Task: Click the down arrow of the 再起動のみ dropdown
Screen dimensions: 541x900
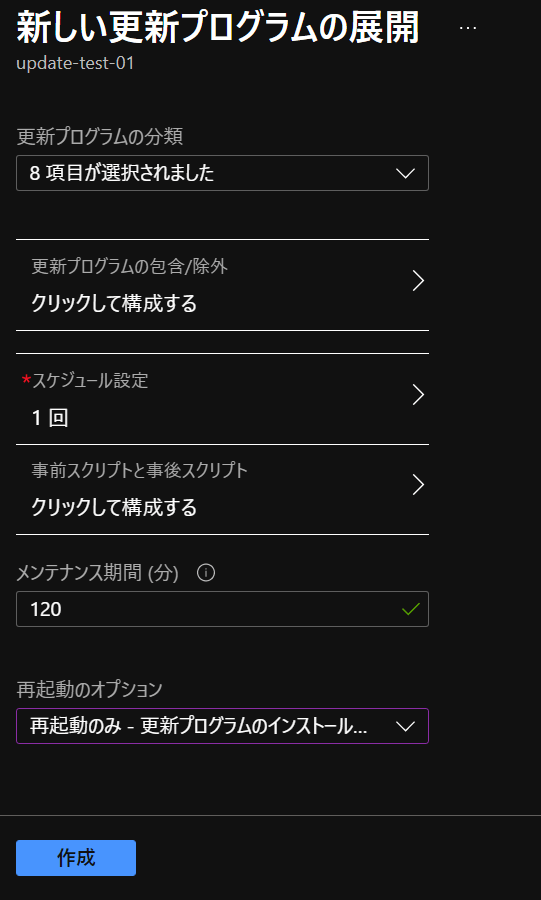Action: (406, 727)
